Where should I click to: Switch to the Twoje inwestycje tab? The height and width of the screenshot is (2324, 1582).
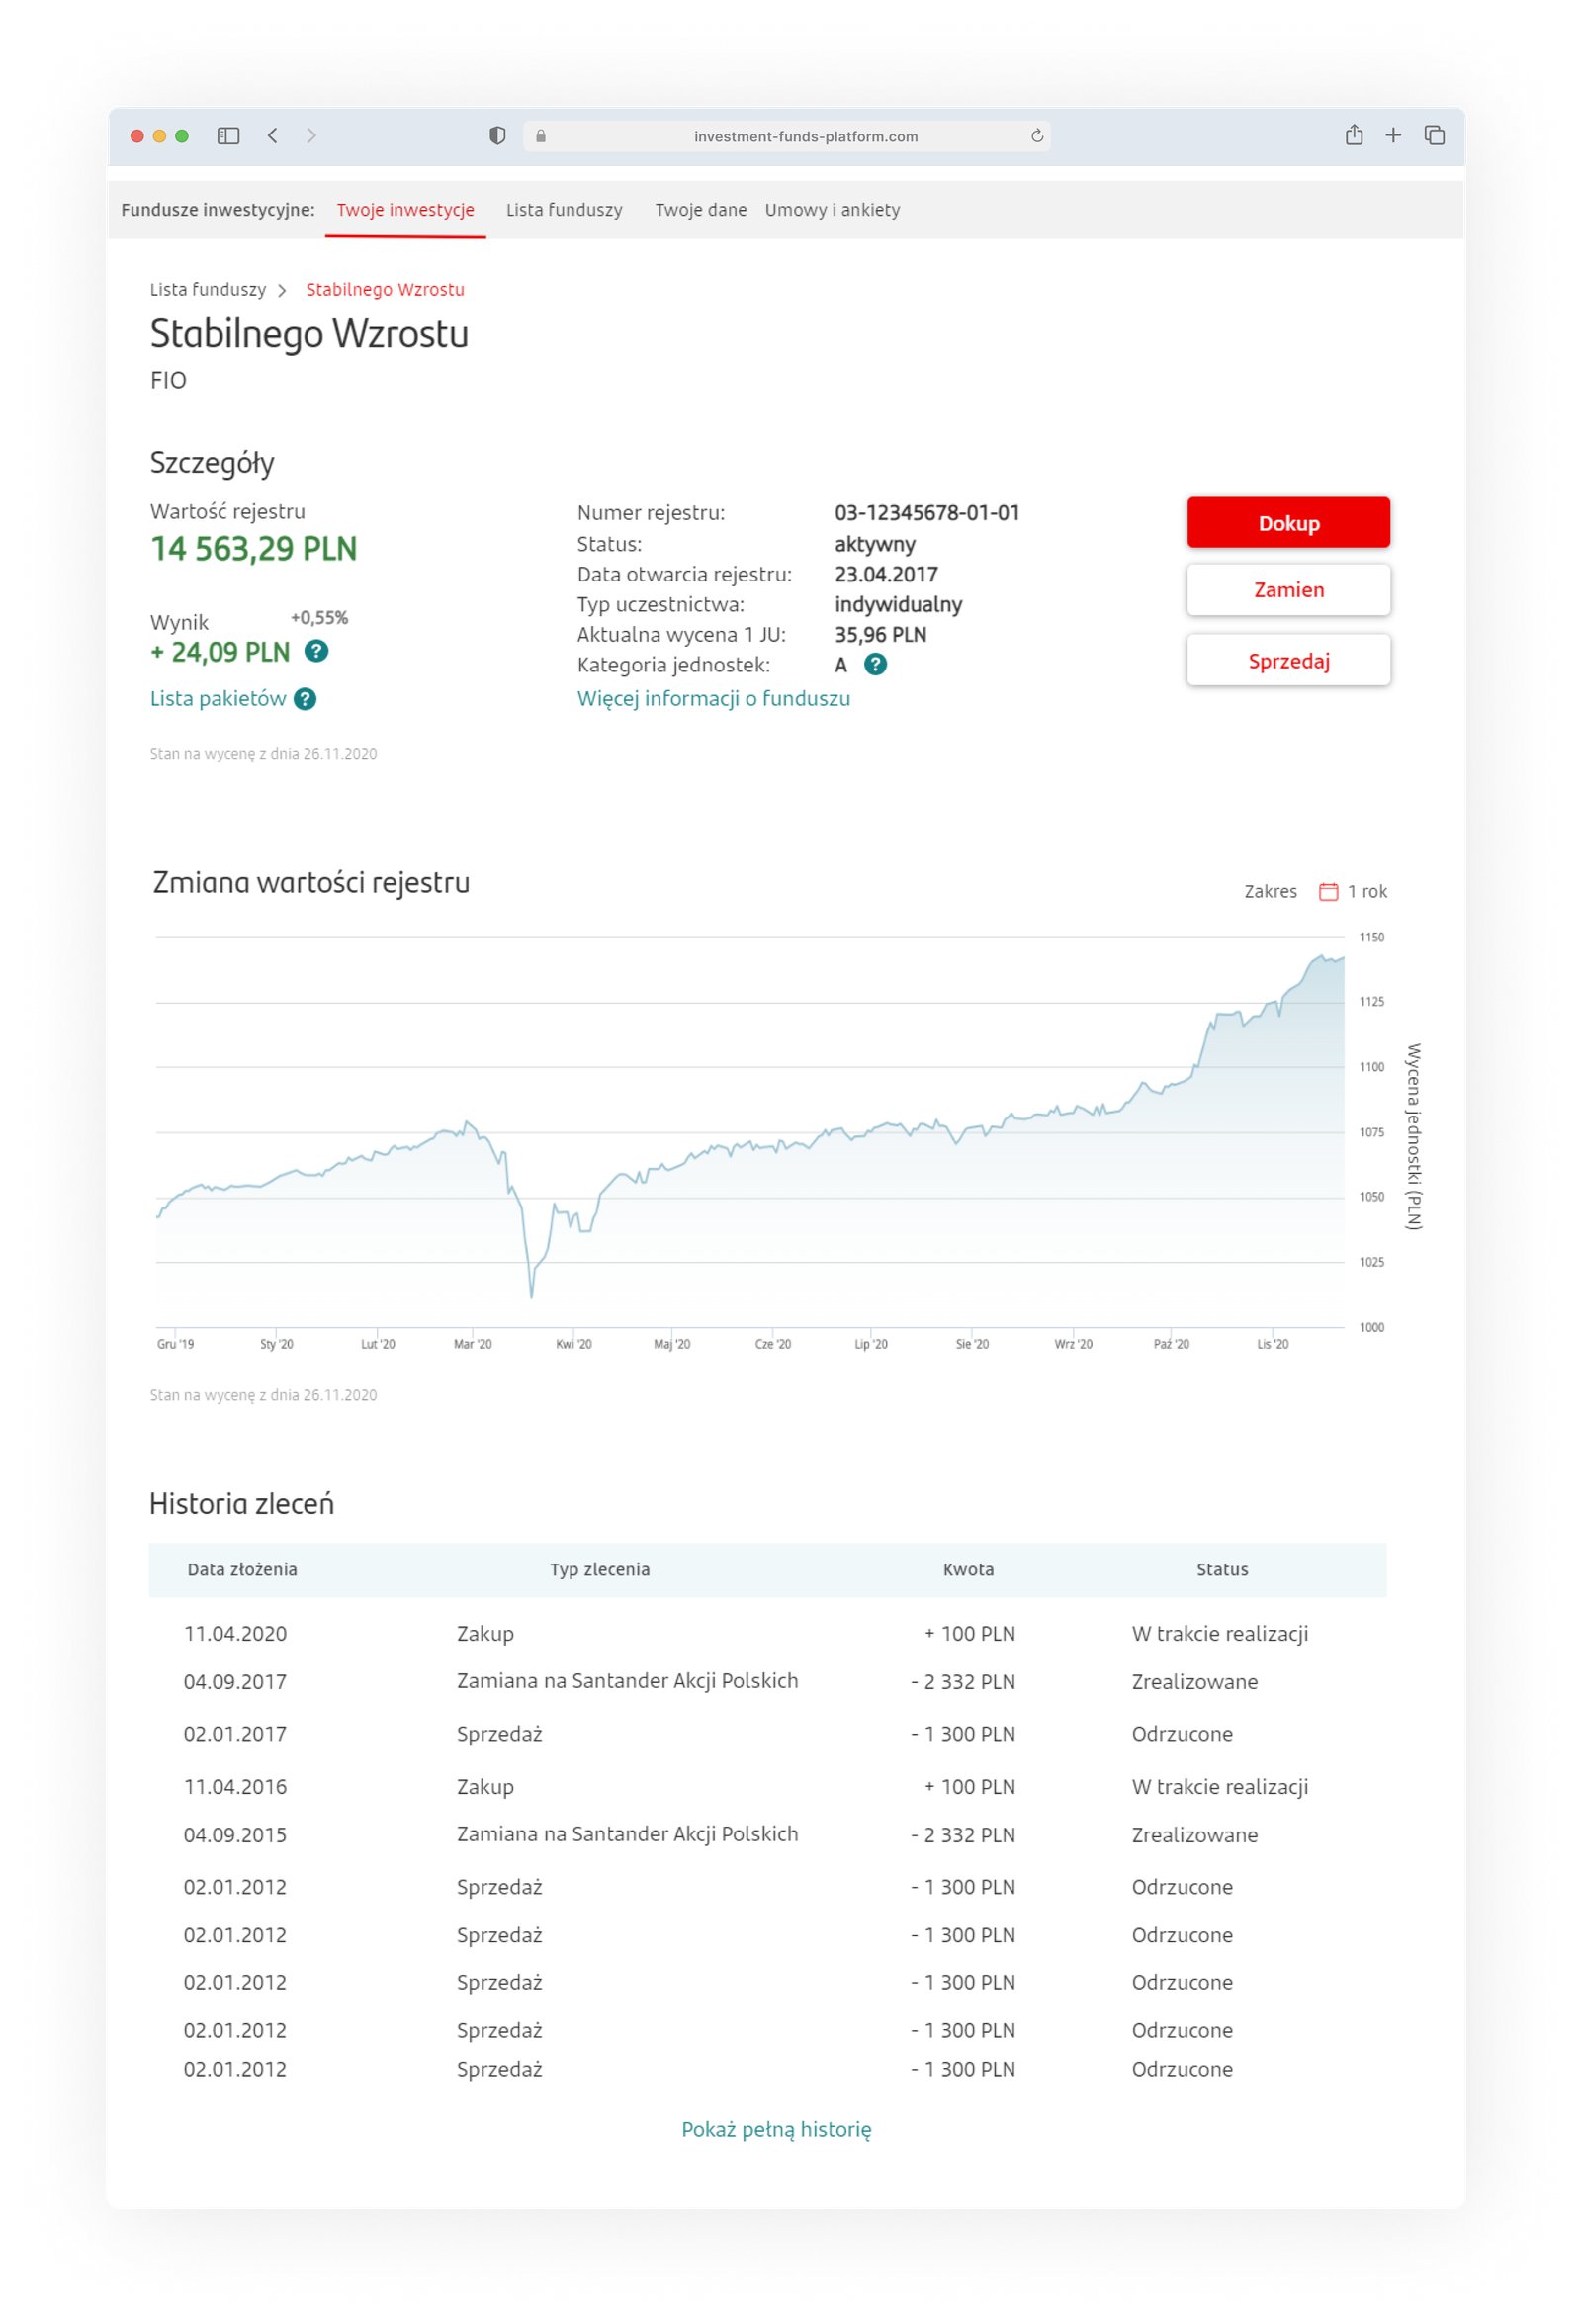[x=405, y=210]
